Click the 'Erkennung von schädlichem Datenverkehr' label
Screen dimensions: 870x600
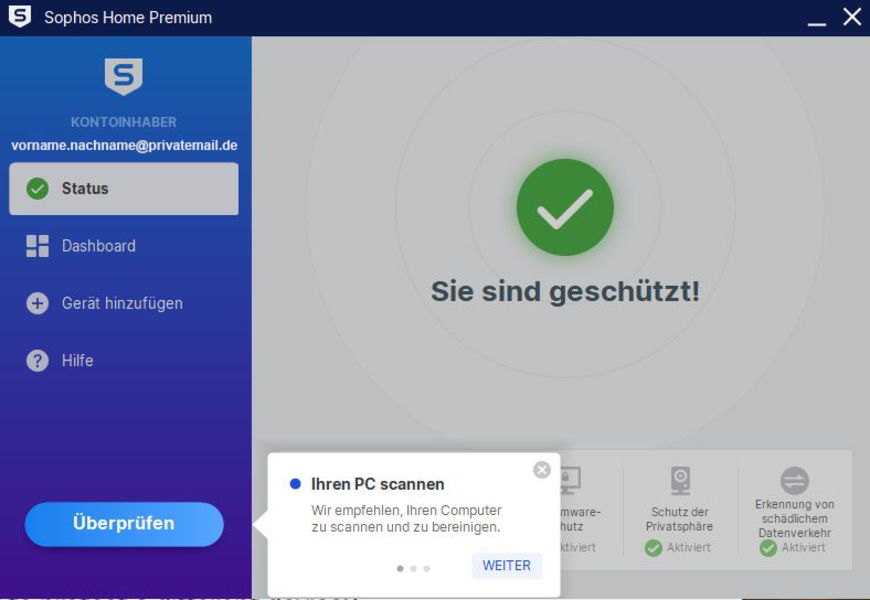(x=795, y=518)
